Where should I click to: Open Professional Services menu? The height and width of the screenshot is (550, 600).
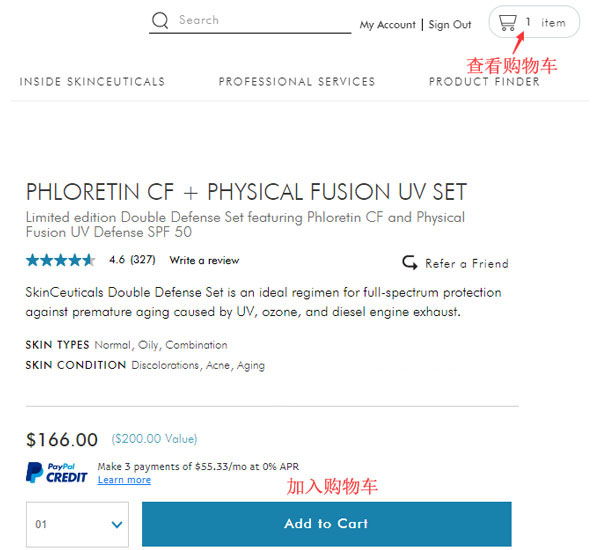pyautogui.click(x=297, y=82)
